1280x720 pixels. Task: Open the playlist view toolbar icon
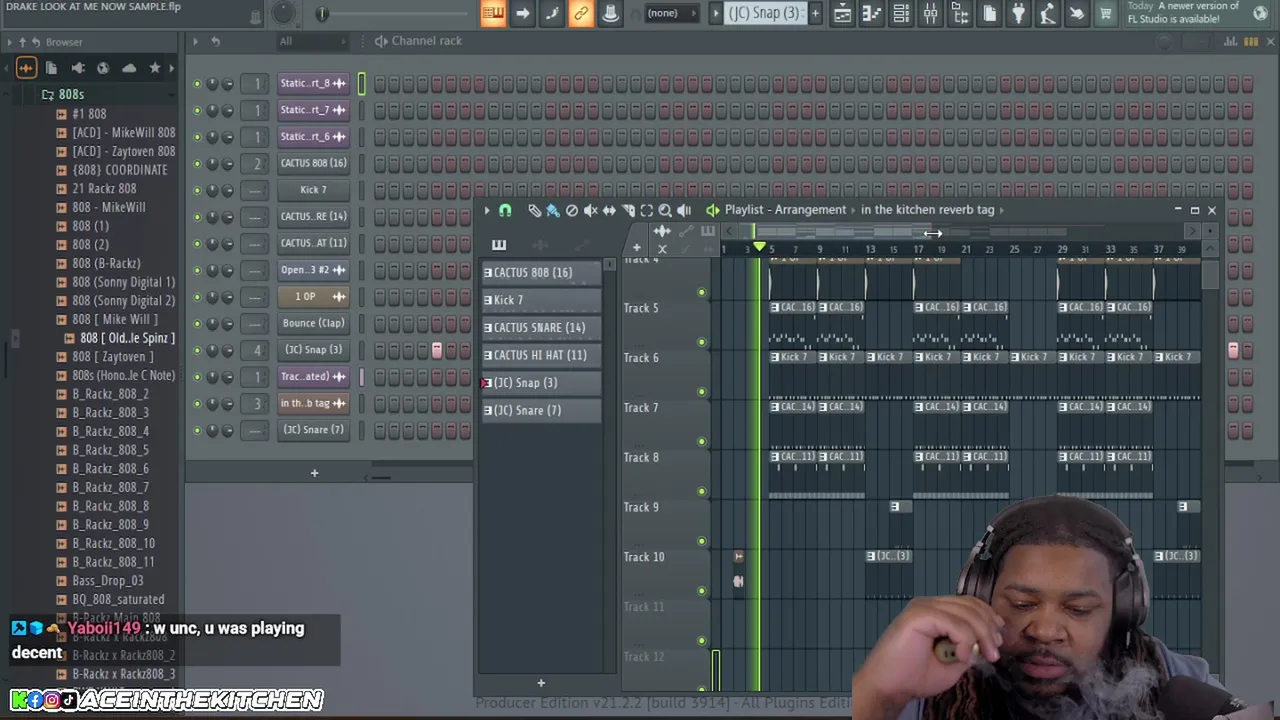(x=842, y=13)
